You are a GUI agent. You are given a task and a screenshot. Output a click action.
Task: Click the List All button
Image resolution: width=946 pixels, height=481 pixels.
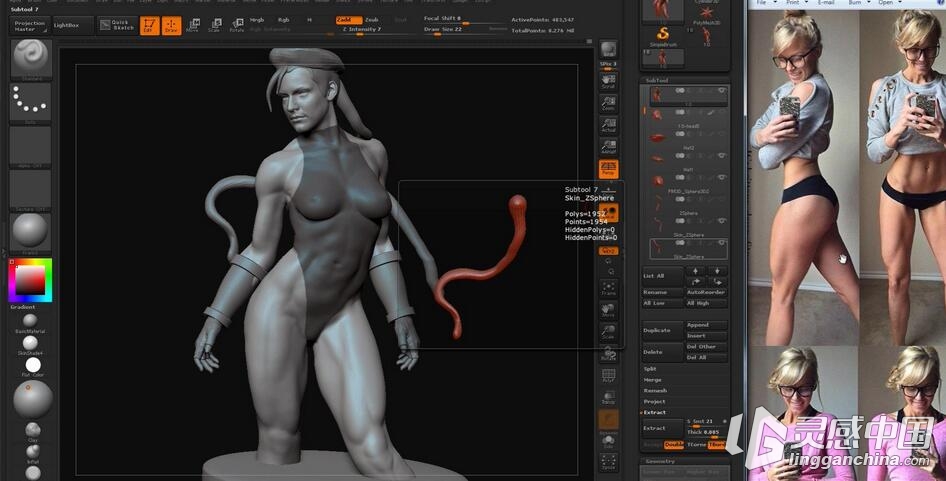pyautogui.click(x=662, y=276)
